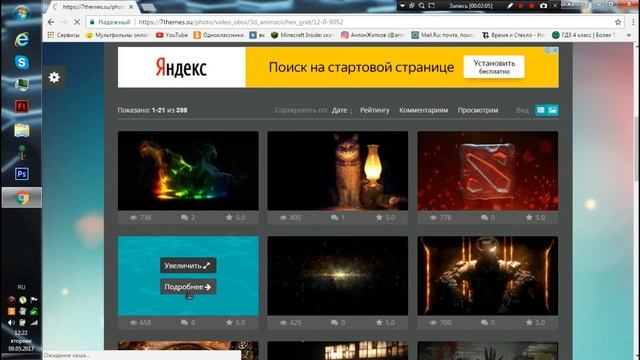This screenshot has height=360, width=640.
Task: Click the volume speaker tray icon
Action: click(x=11, y=322)
